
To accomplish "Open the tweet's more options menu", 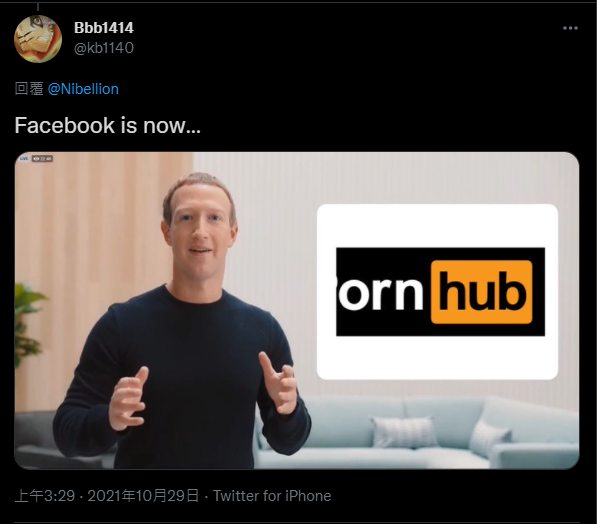I will [570, 28].
